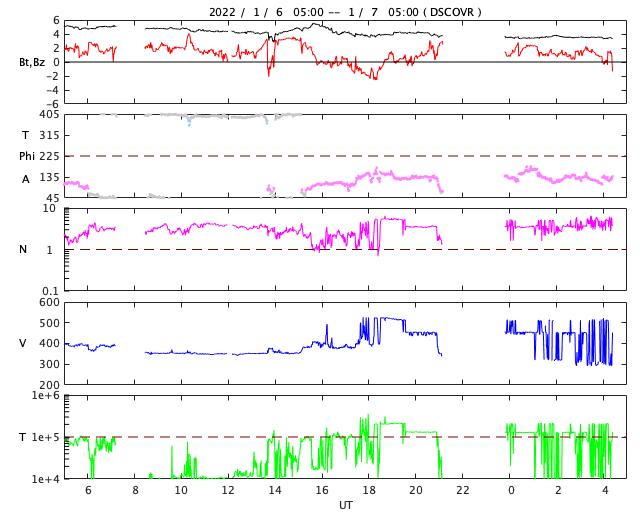Click the '400' velocity tick label
This screenshot has width=640, height=512.
coord(49,343)
